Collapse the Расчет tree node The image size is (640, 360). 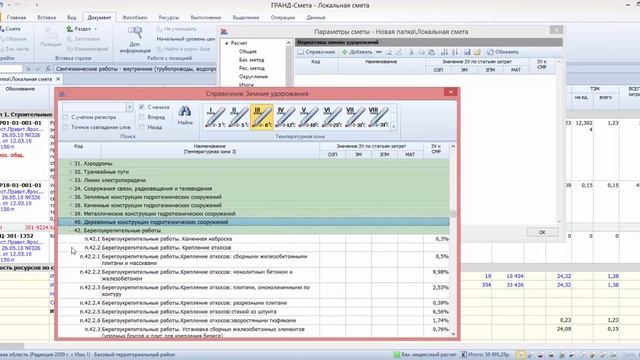[227, 43]
